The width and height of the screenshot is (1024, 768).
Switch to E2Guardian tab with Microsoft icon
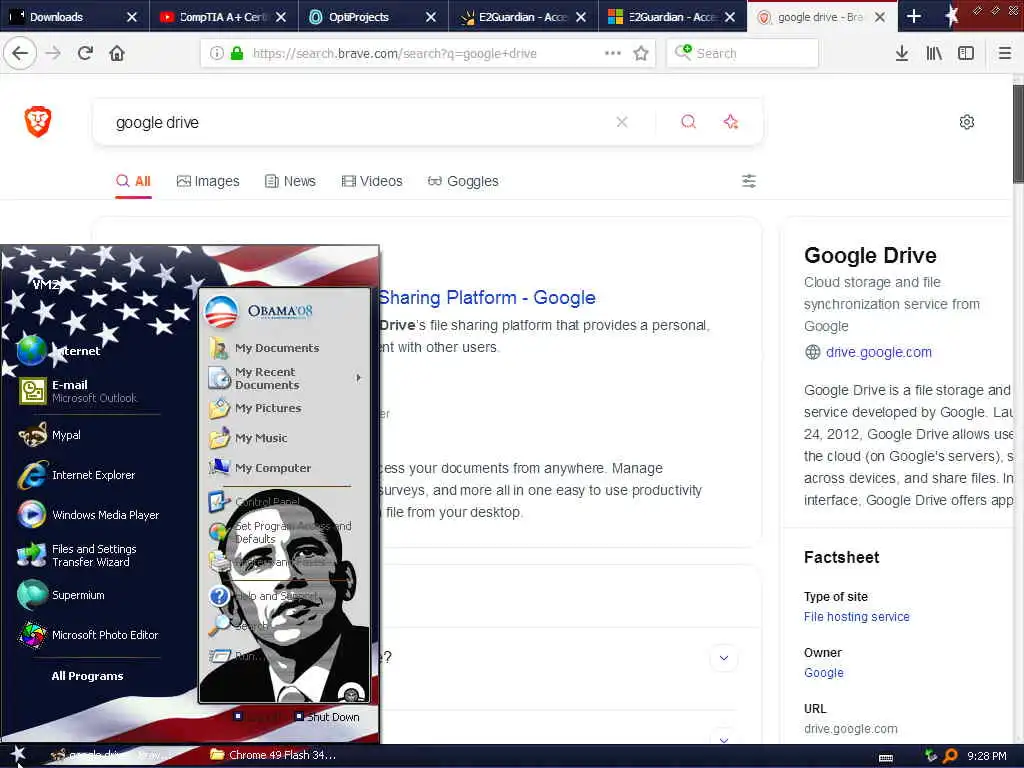(671, 17)
